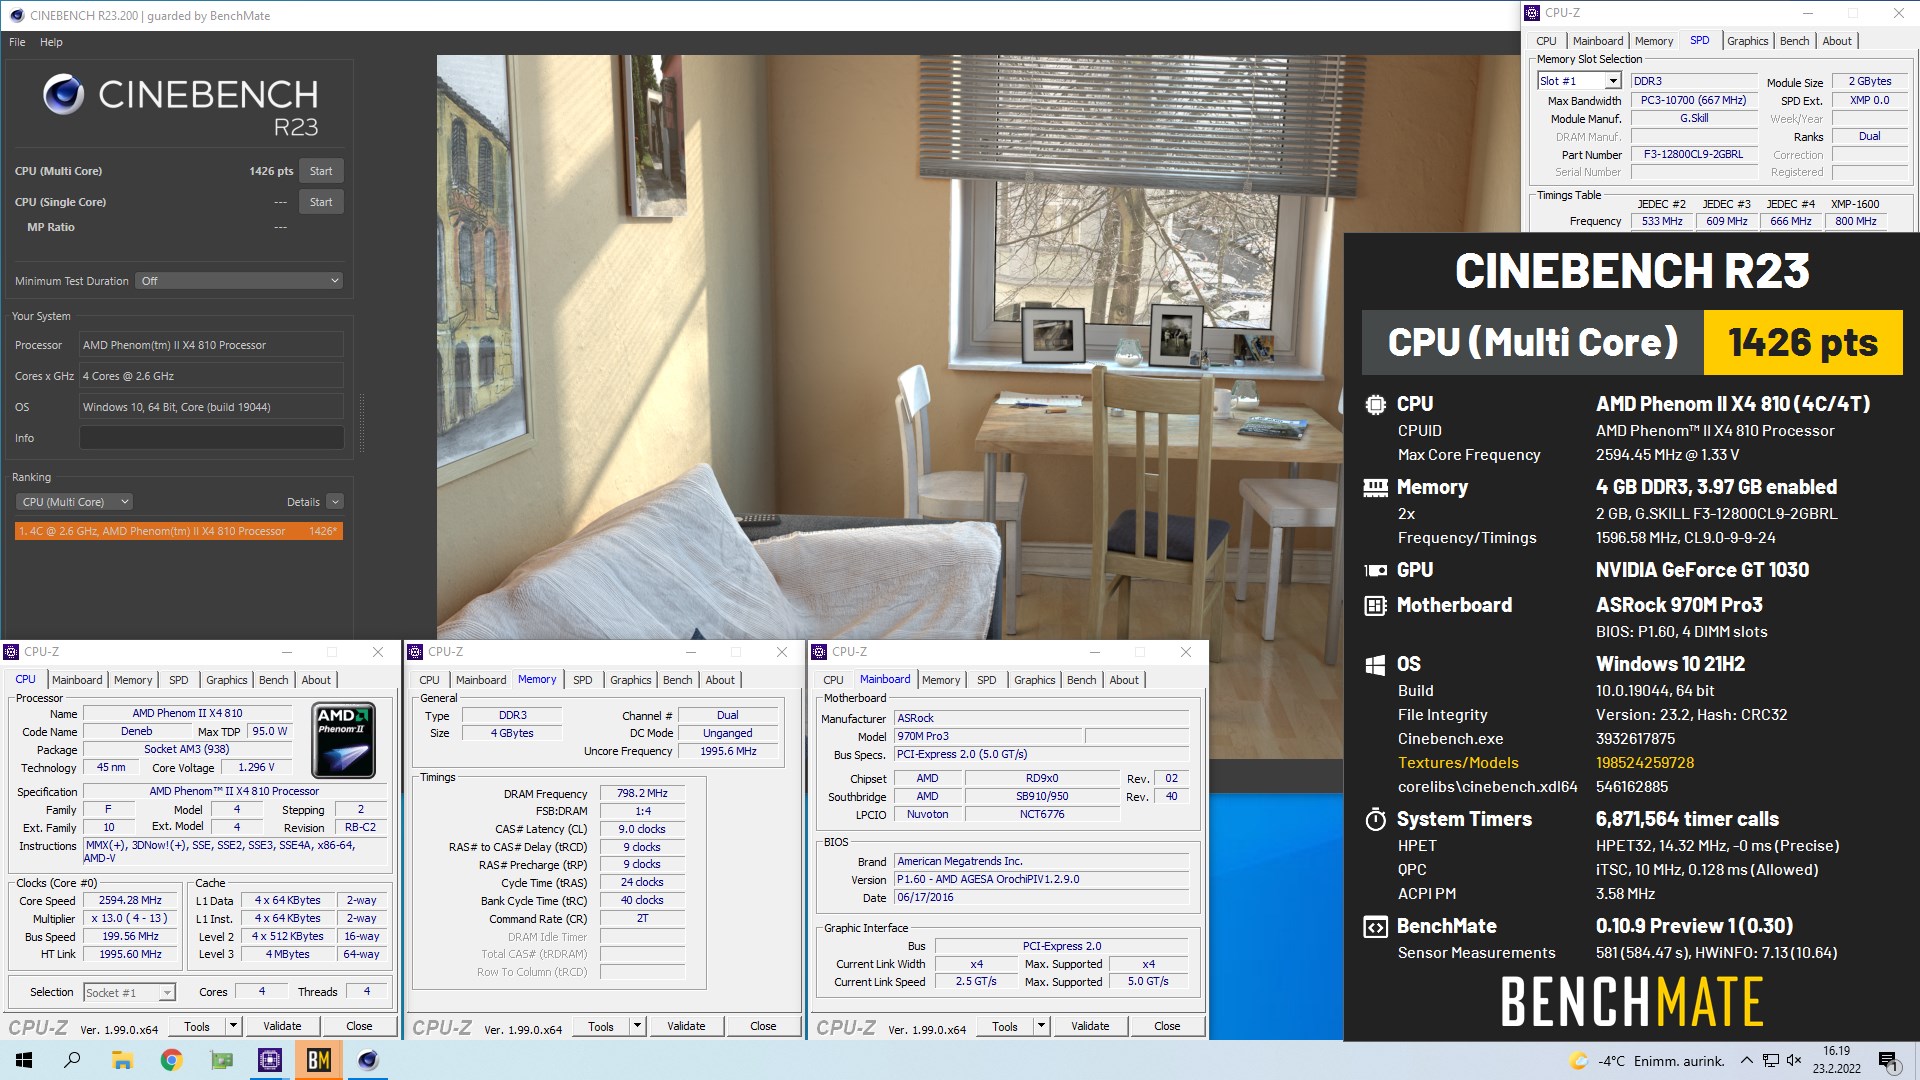Screen dimensions: 1920x1080
Task: Click BenchMate CPU chip icon
Action: point(1375,404)
